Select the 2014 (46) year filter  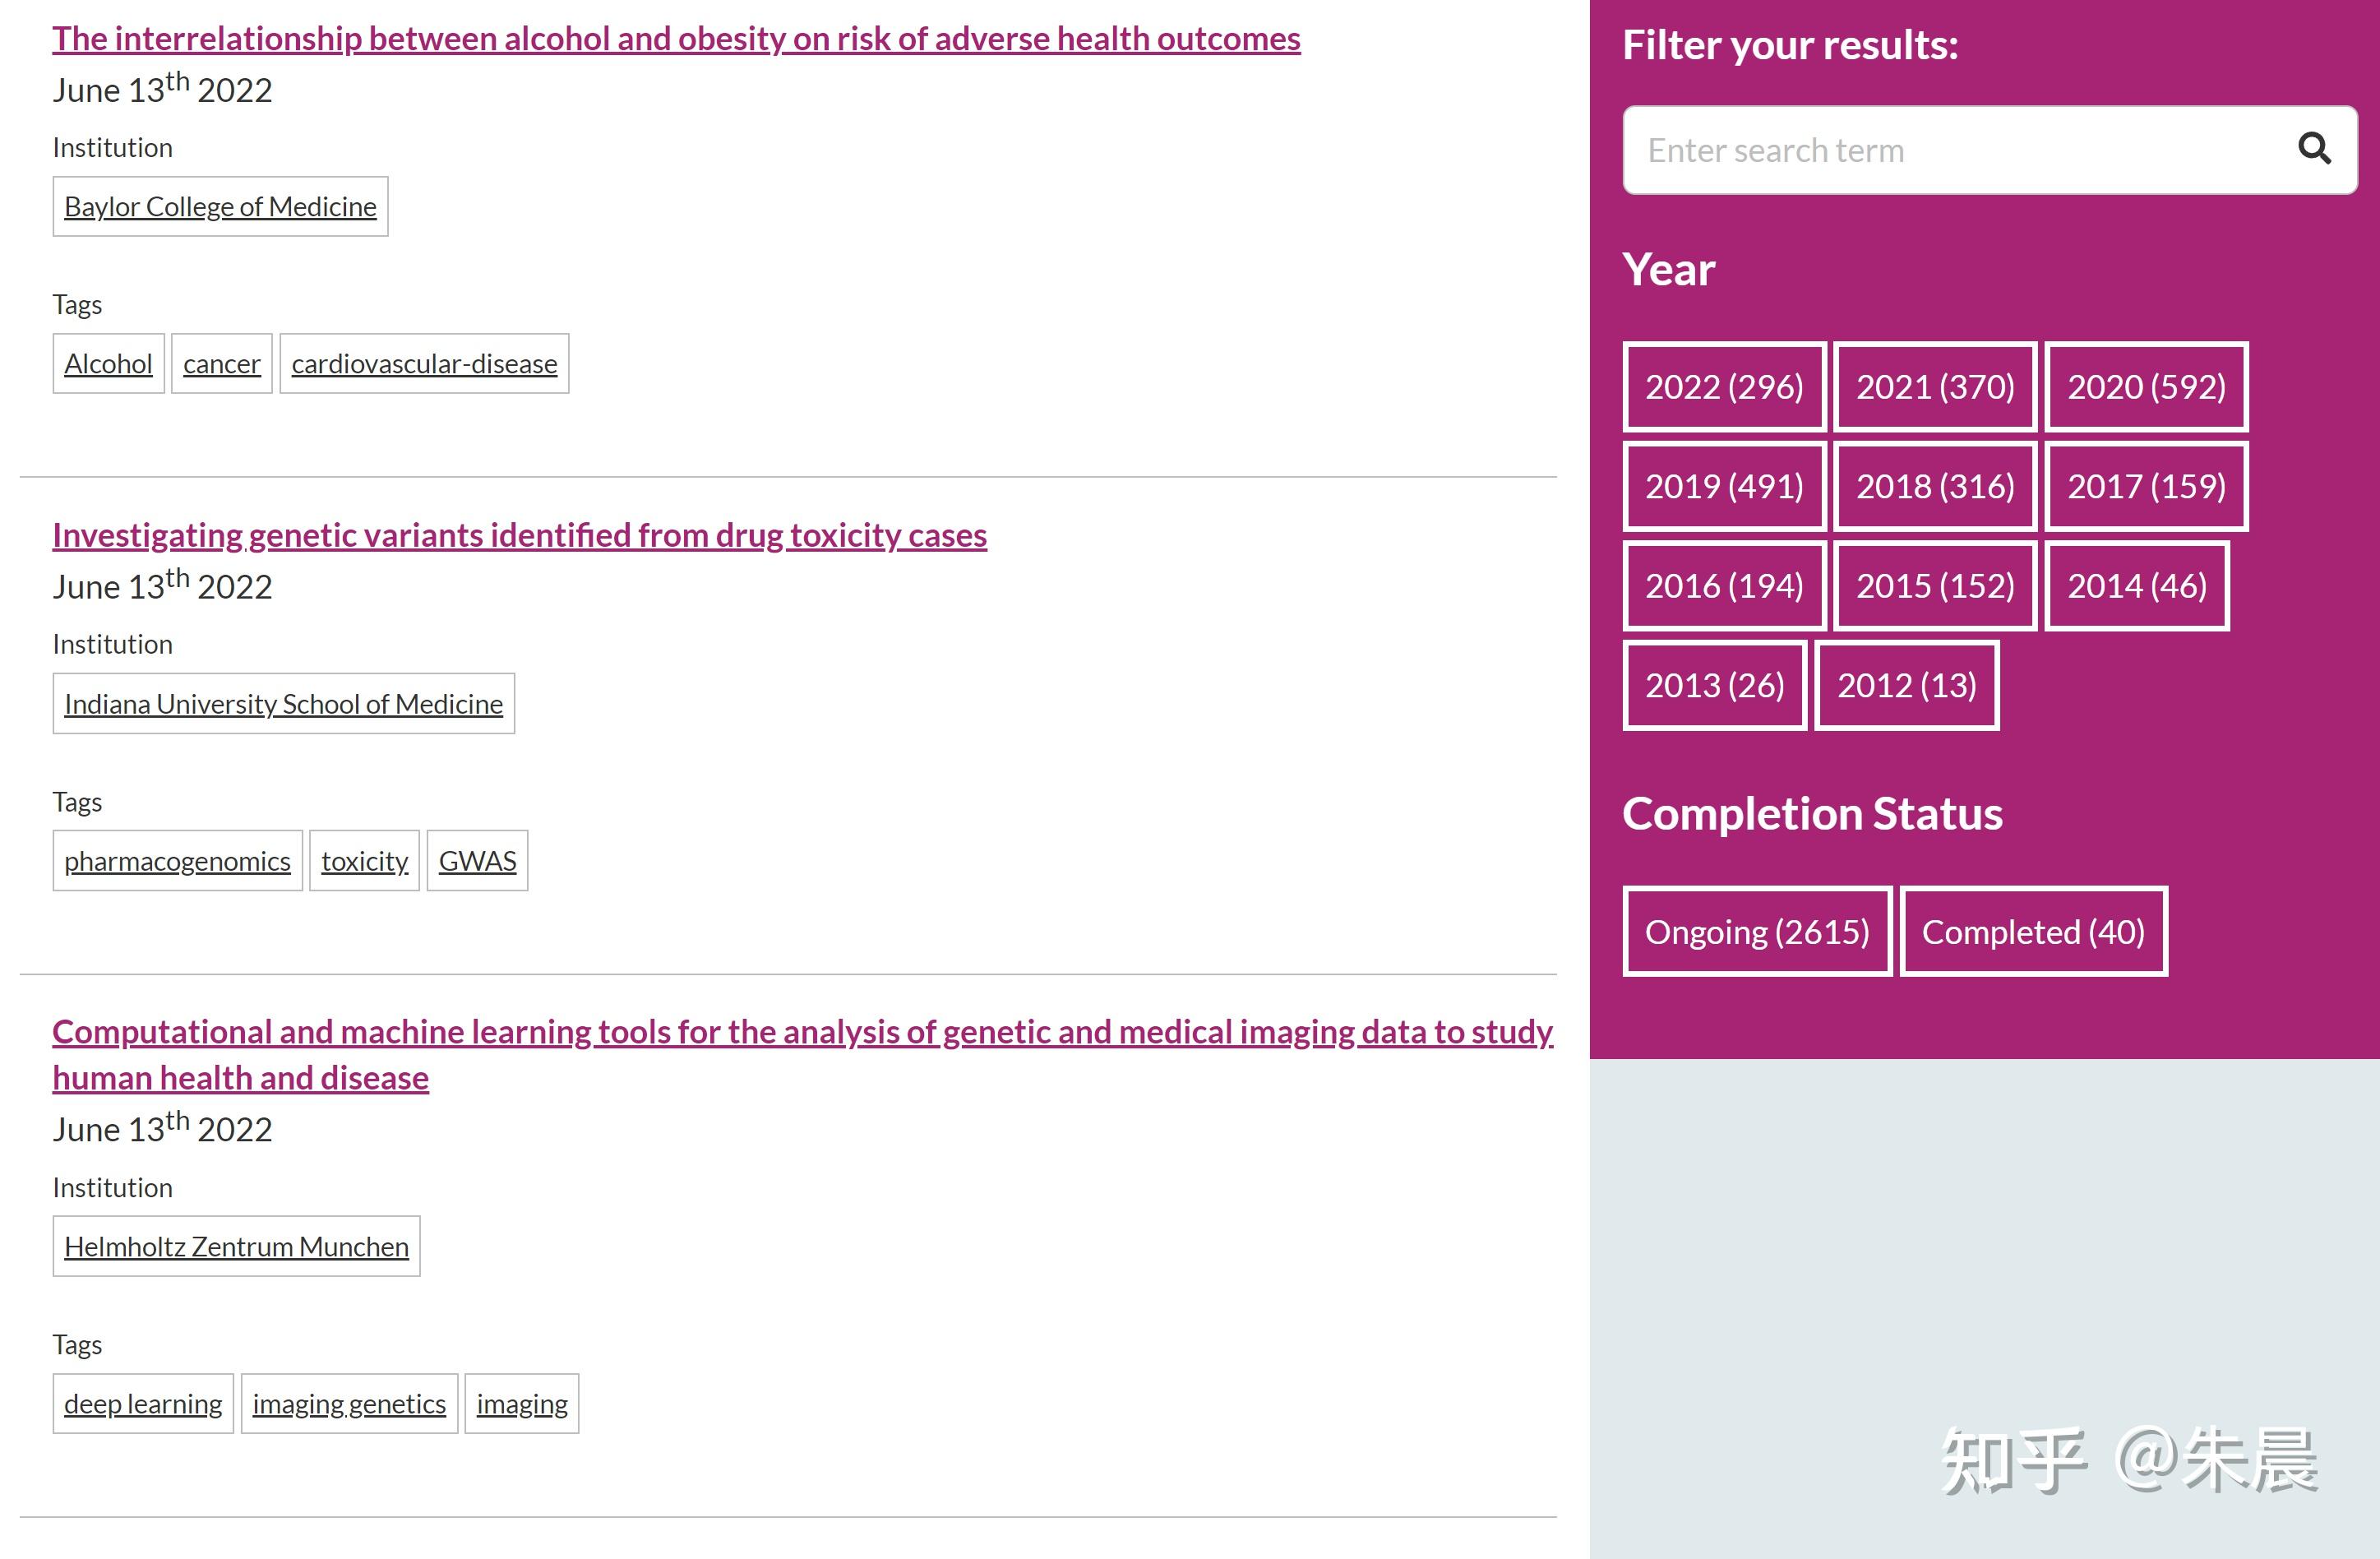tap(2136, 586)
